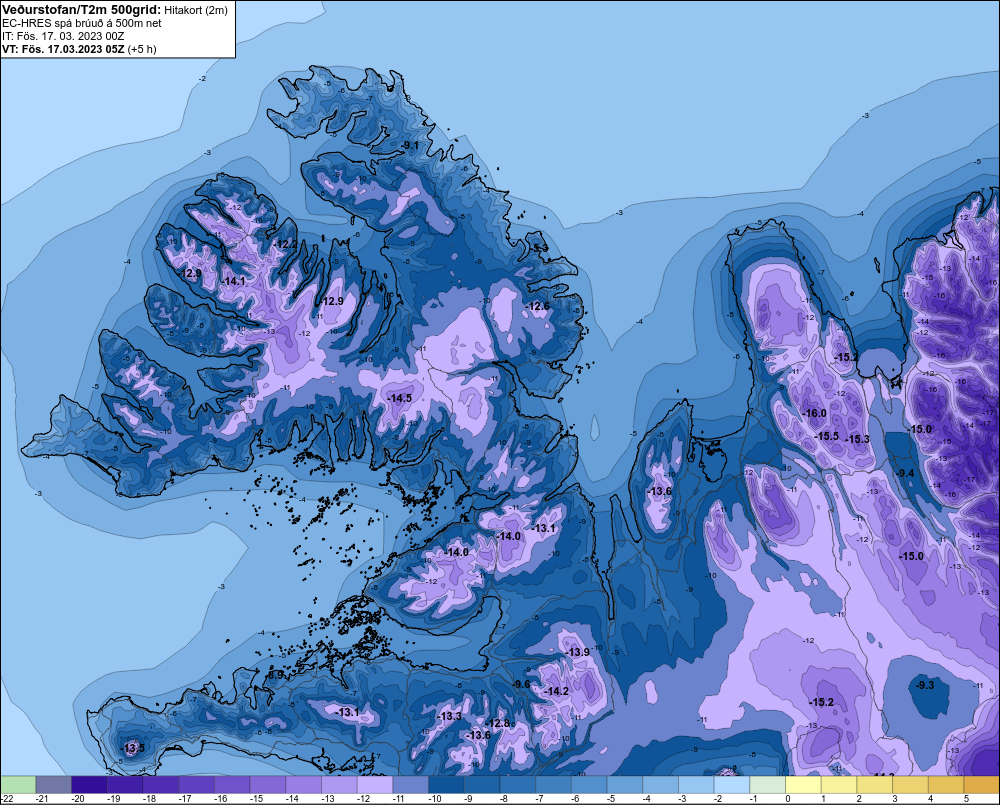Image resolution: width=1000 pixels, height=805 pixels.
Task: Click the -9.1 temperature label on map
Action: tap(411, 145)
